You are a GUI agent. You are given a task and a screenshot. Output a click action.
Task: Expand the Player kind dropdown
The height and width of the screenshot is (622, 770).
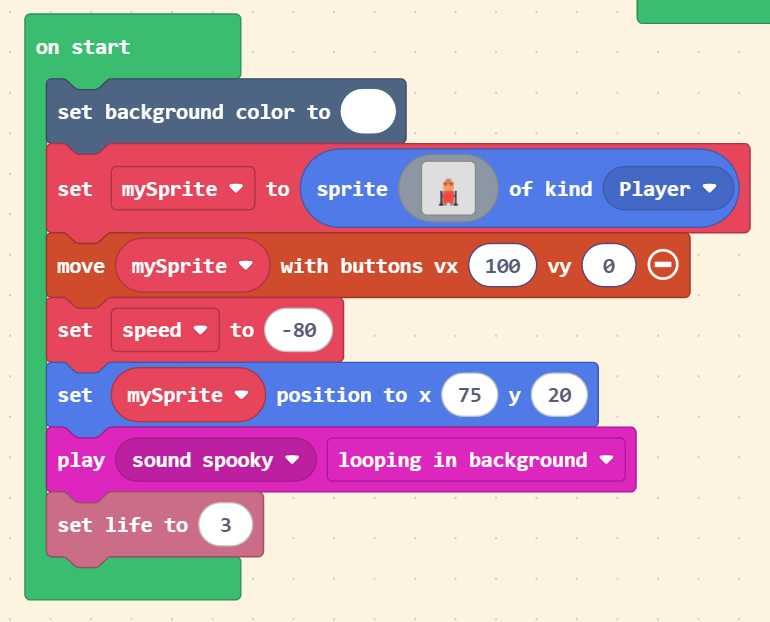667,188
